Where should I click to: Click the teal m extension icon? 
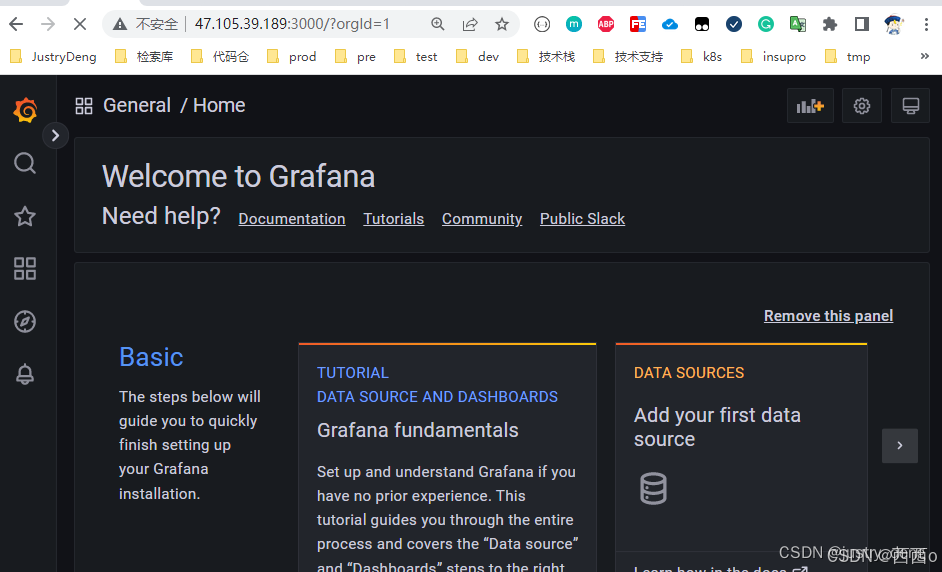click(x=574, y=24)
